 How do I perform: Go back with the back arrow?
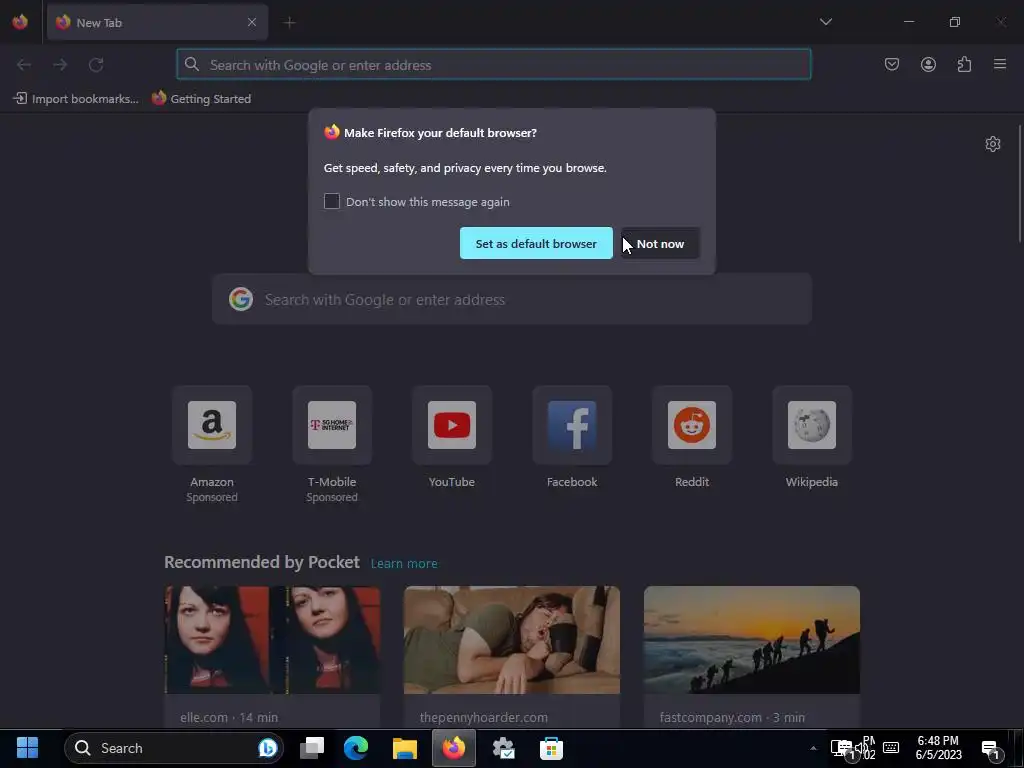coord(24,65)
